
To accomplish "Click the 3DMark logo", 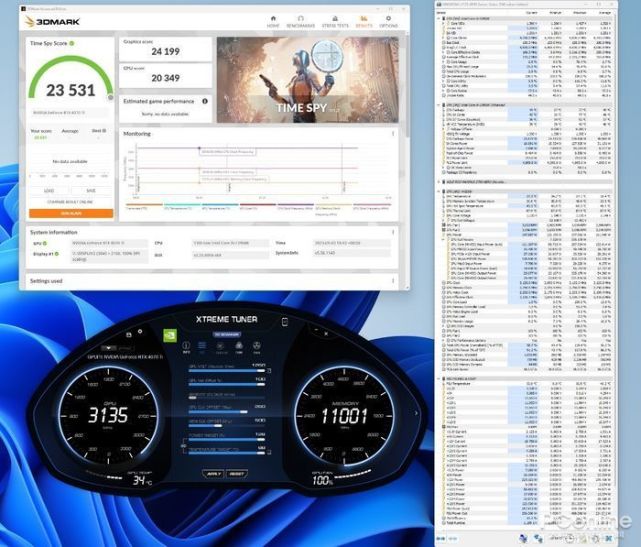I will (52, 22).
